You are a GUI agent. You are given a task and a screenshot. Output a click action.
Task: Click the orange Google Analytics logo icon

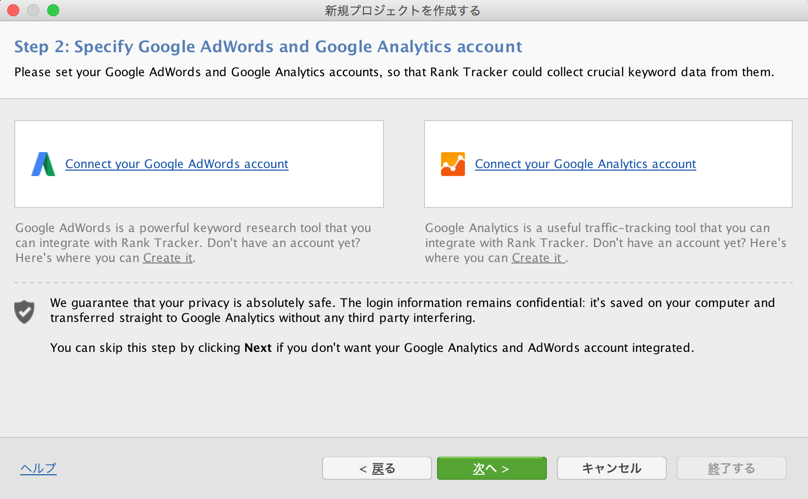coord(453,164)
